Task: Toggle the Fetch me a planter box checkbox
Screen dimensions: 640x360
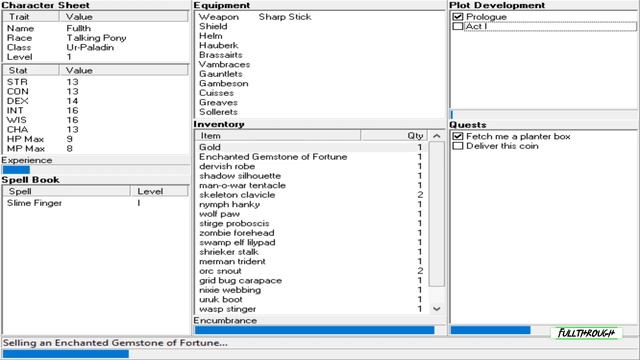Action: click(x=458, y=136)
